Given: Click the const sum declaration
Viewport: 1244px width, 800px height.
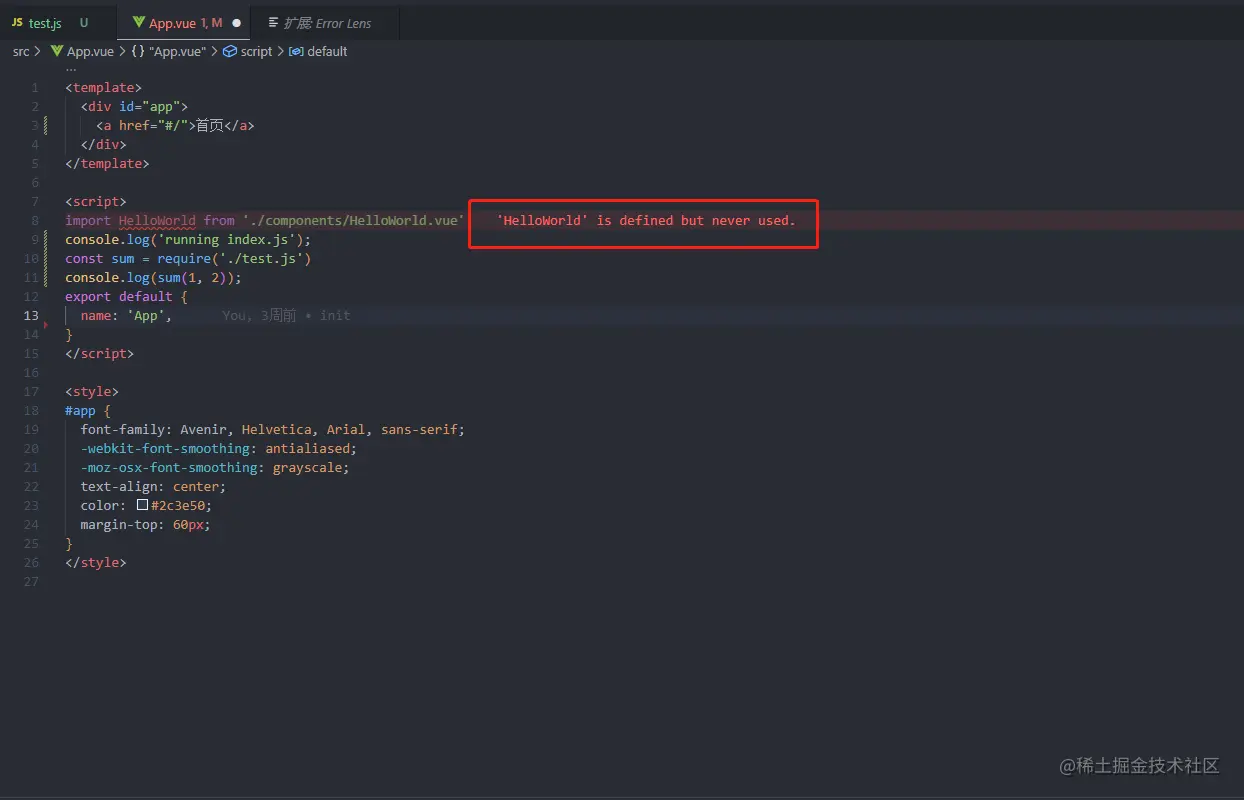Looking at the screenshot, I should click(189, 258).
